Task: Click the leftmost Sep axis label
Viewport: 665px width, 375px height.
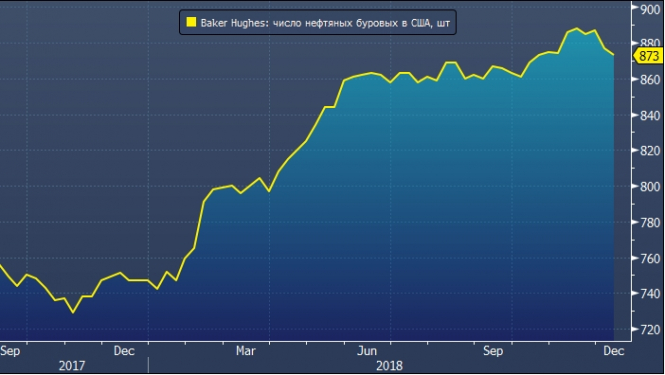Action: point(10,351)
